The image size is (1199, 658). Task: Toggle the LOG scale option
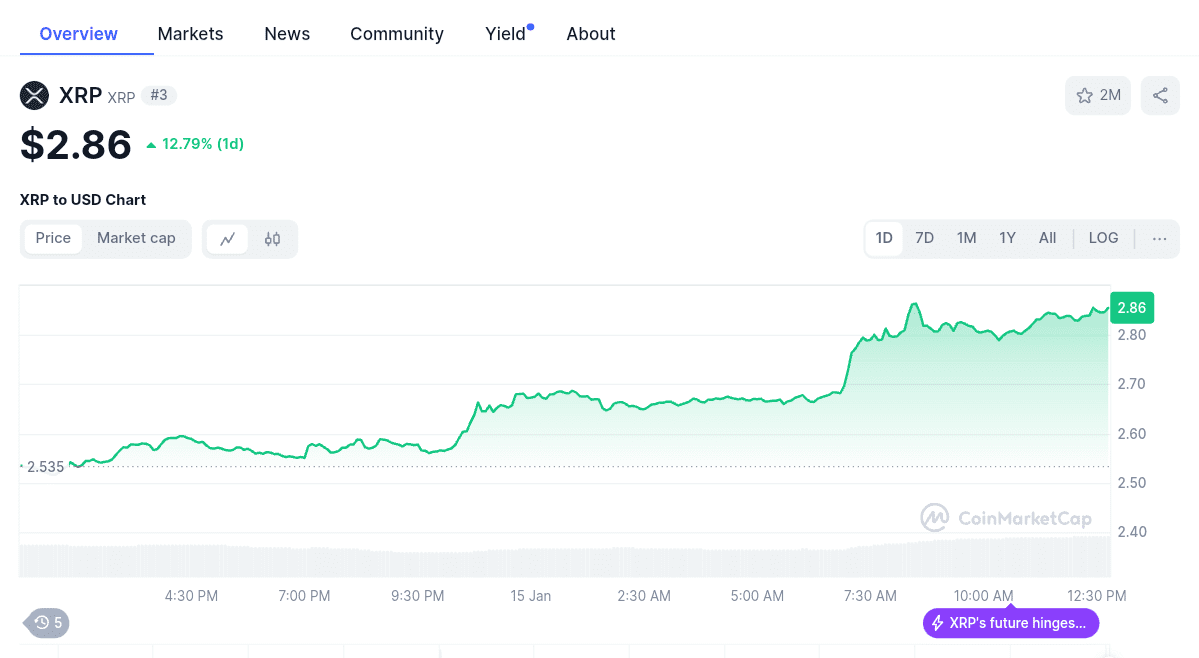point(1103,238)
